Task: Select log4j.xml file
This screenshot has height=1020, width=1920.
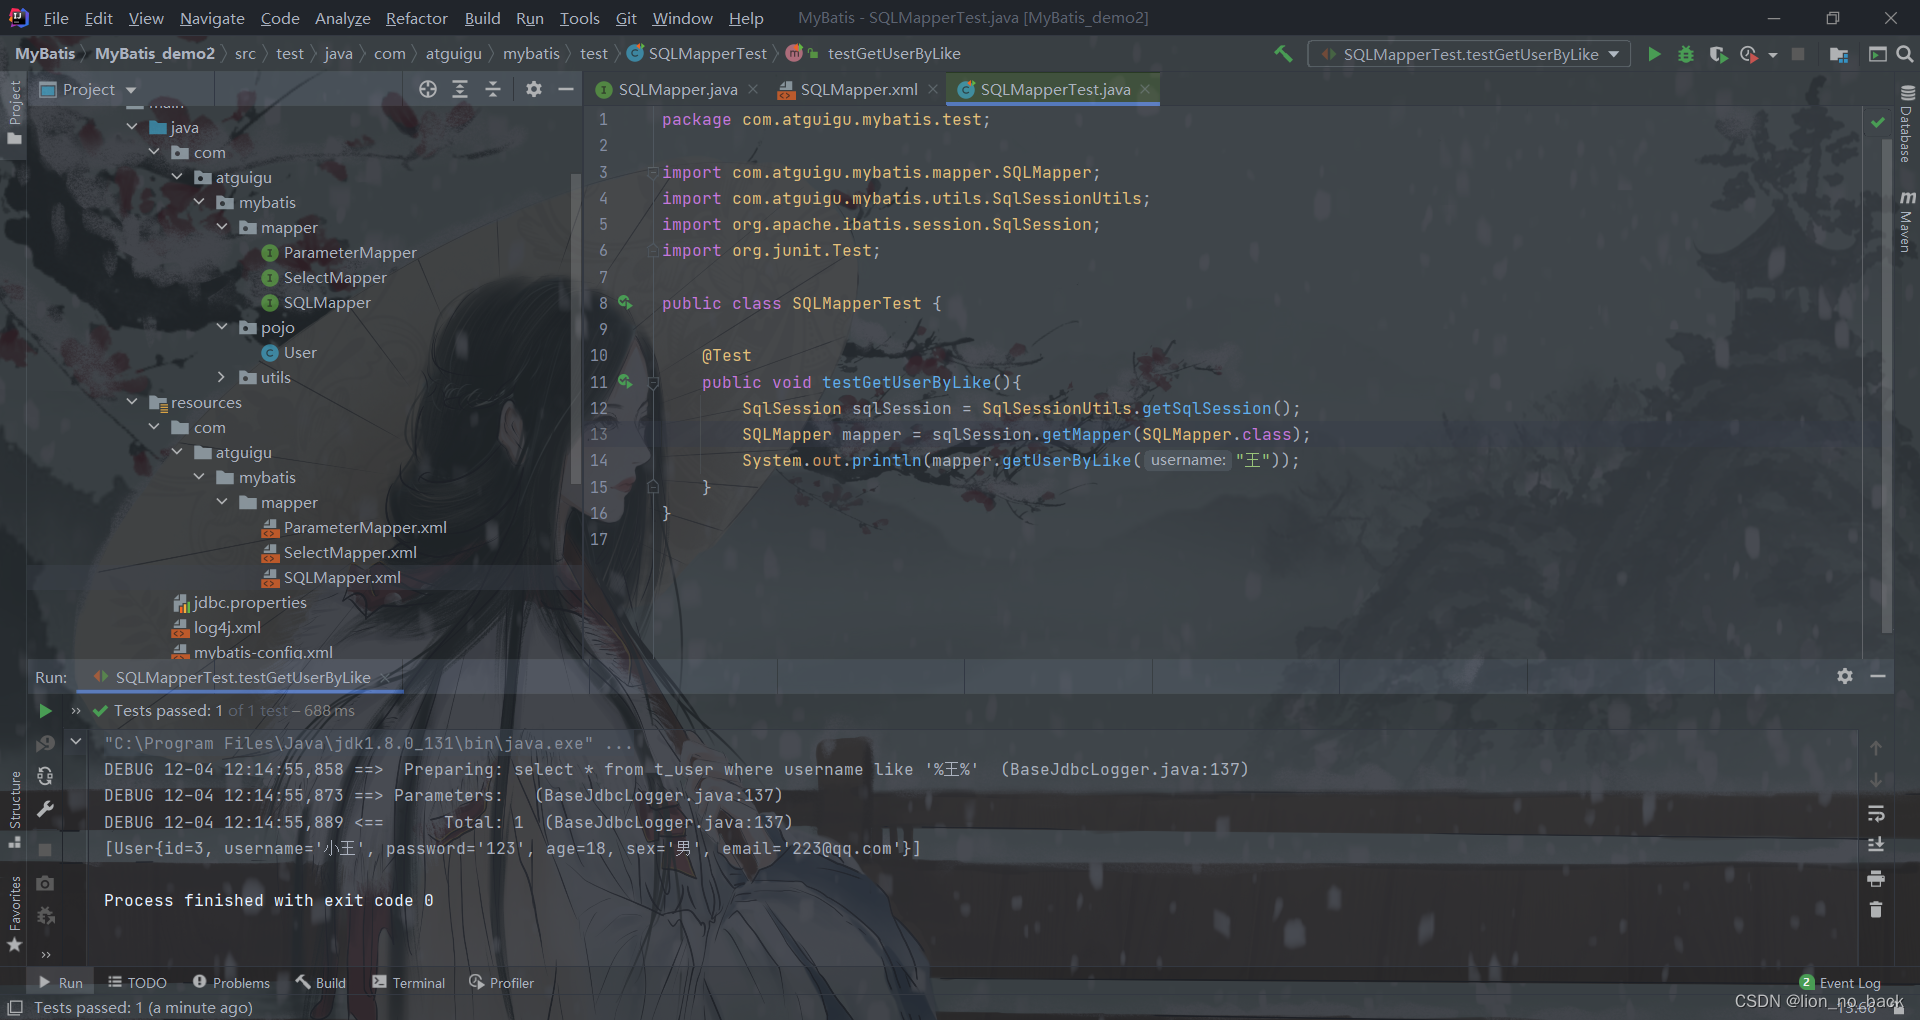Action: [227, 627]
